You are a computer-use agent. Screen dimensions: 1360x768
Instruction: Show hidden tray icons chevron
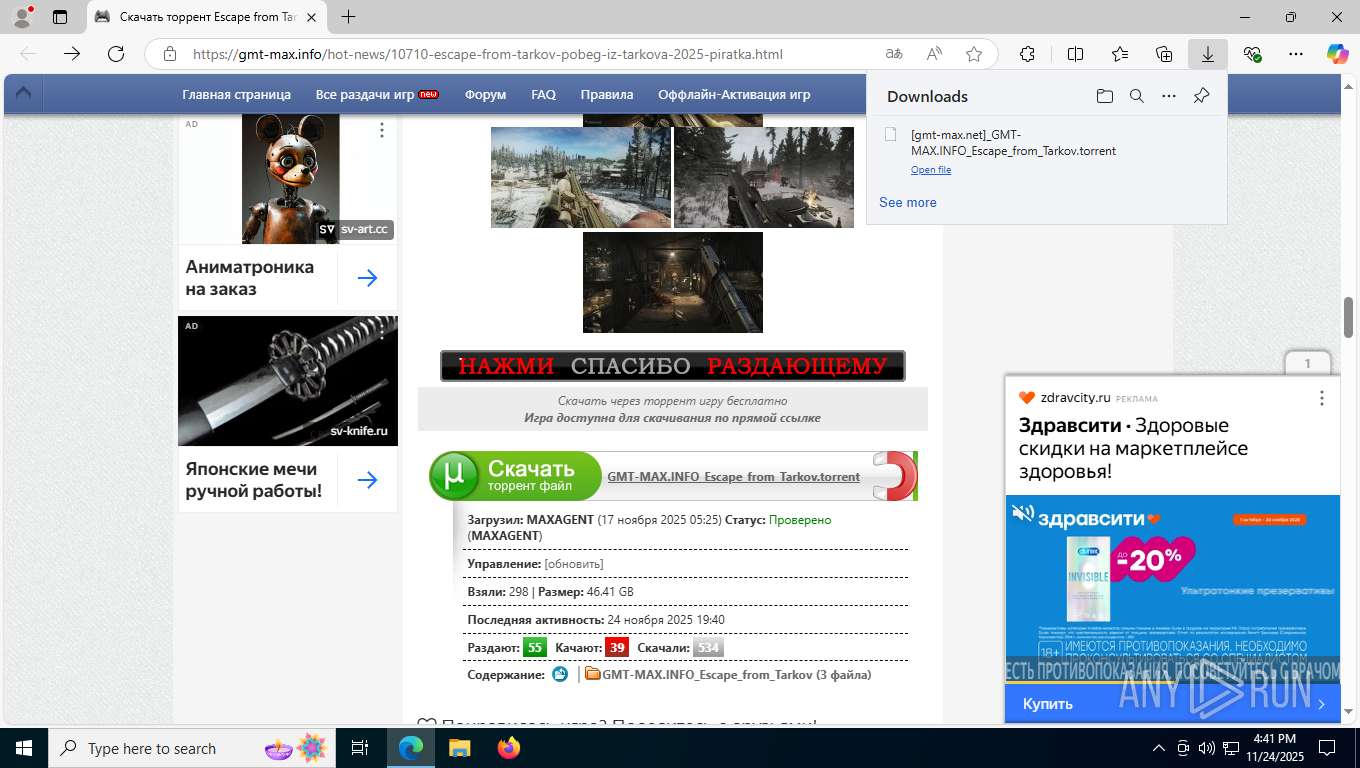pos(1159,748)
